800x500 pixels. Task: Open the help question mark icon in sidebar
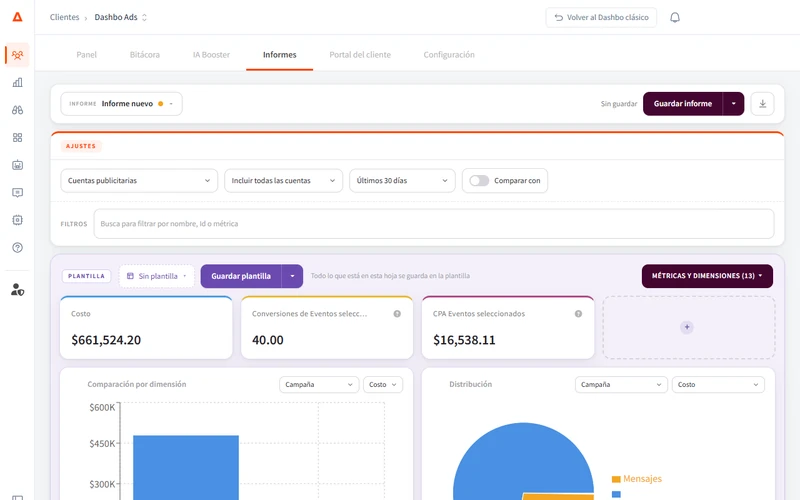coord(17,247)
